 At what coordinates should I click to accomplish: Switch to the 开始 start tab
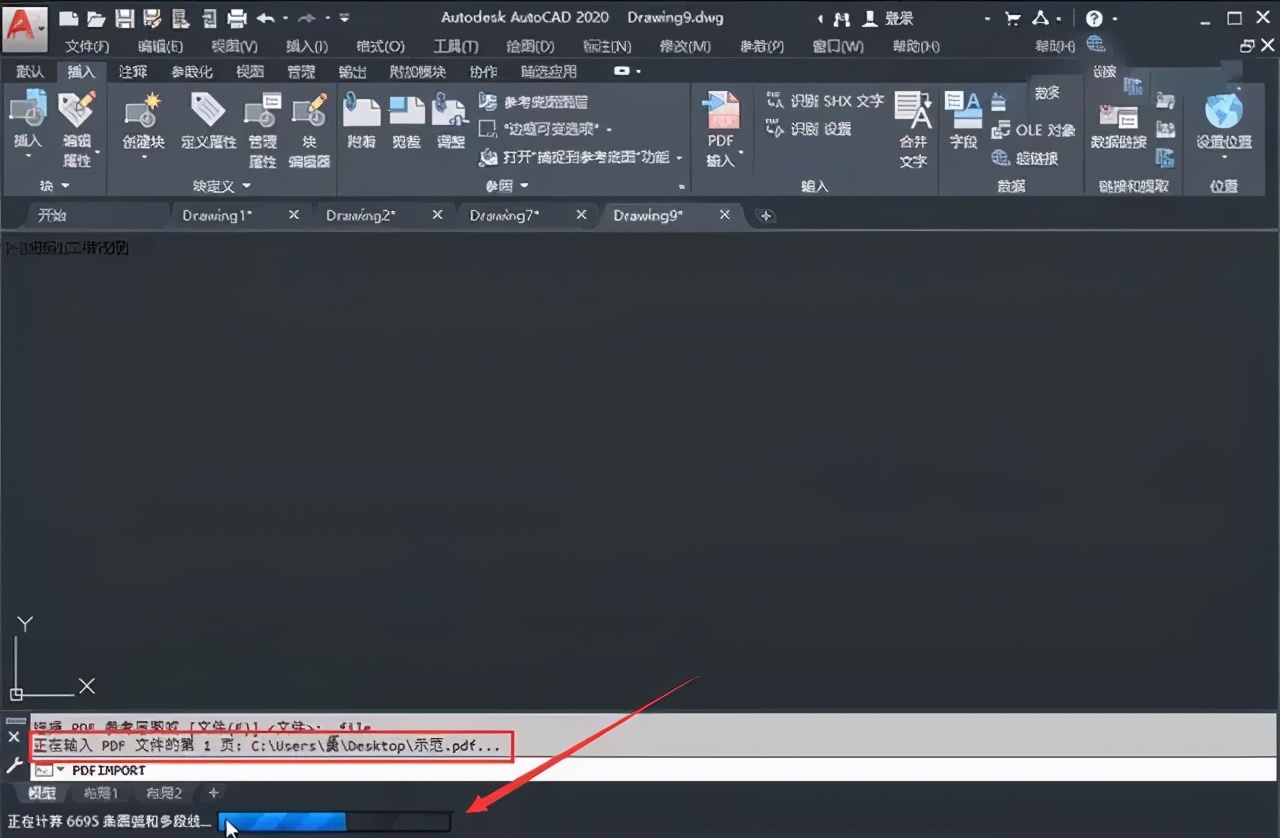[x=52, y=215]
